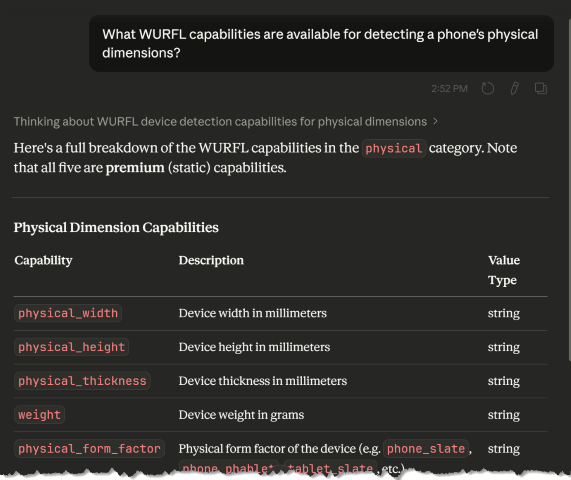Select the 'weight' capability cell

coord(40,415)
